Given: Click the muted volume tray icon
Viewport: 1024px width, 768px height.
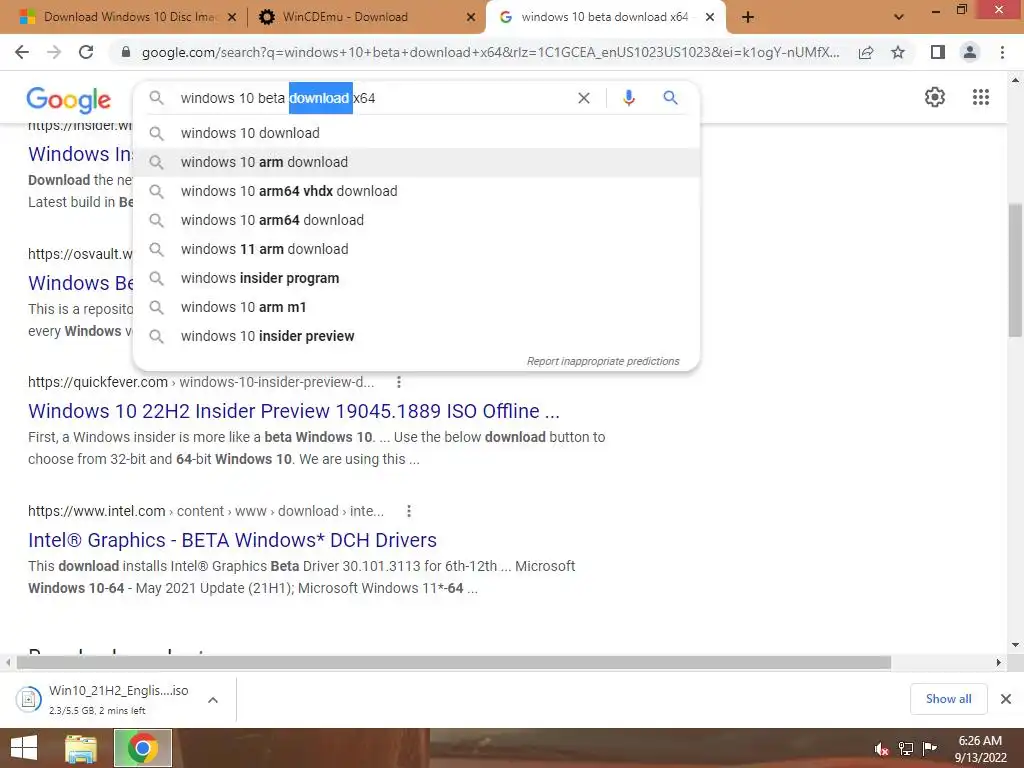Looking at the screenshot, I should click(x=882, y=749).
